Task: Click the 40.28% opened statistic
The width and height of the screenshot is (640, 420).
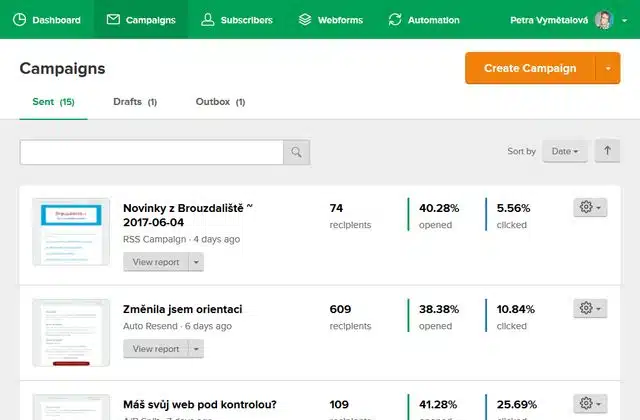Action: (x=439, y=216)
